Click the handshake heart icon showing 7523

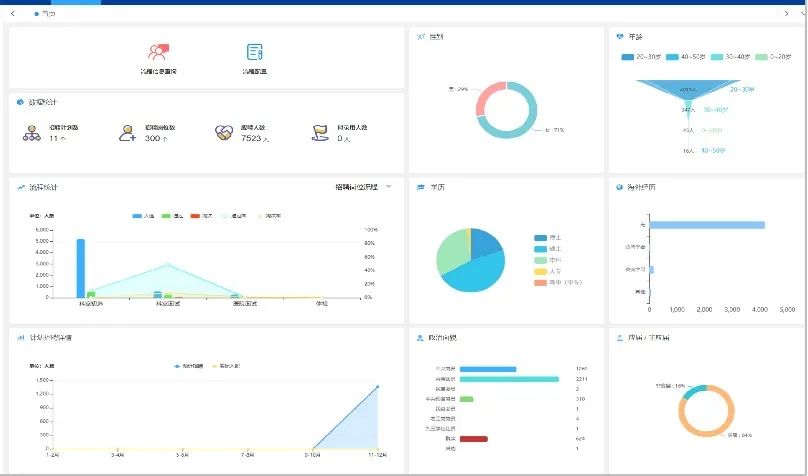click(x=223, y=132)
